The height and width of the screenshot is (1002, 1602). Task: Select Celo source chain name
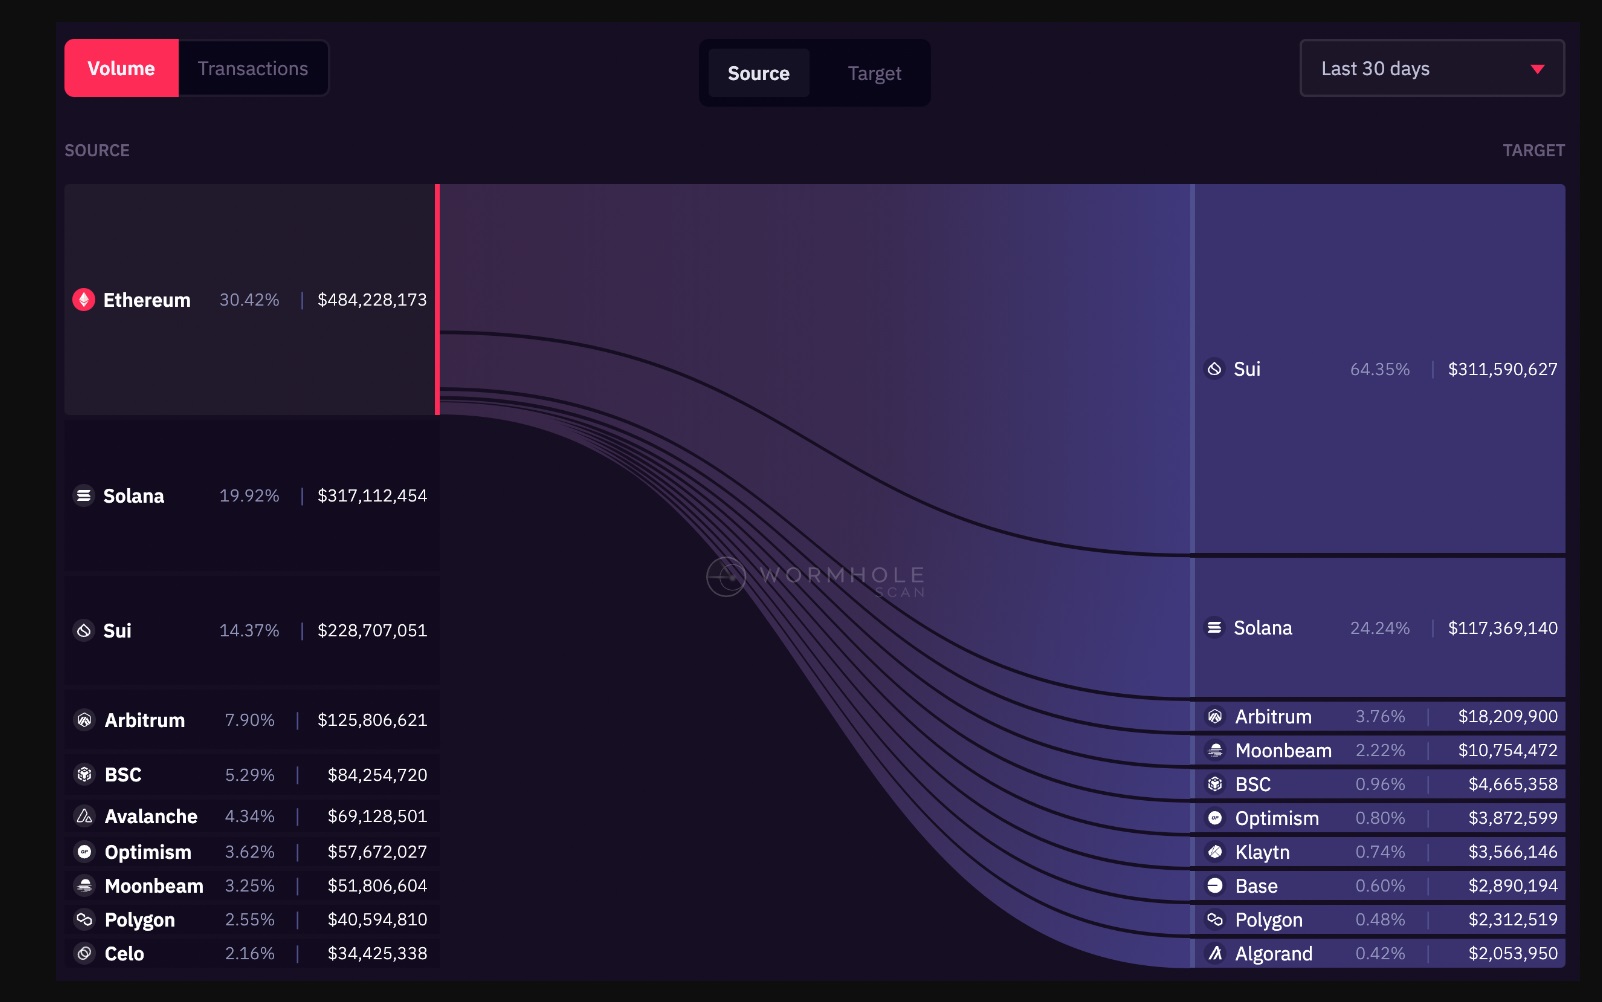[x=124, y=954]
